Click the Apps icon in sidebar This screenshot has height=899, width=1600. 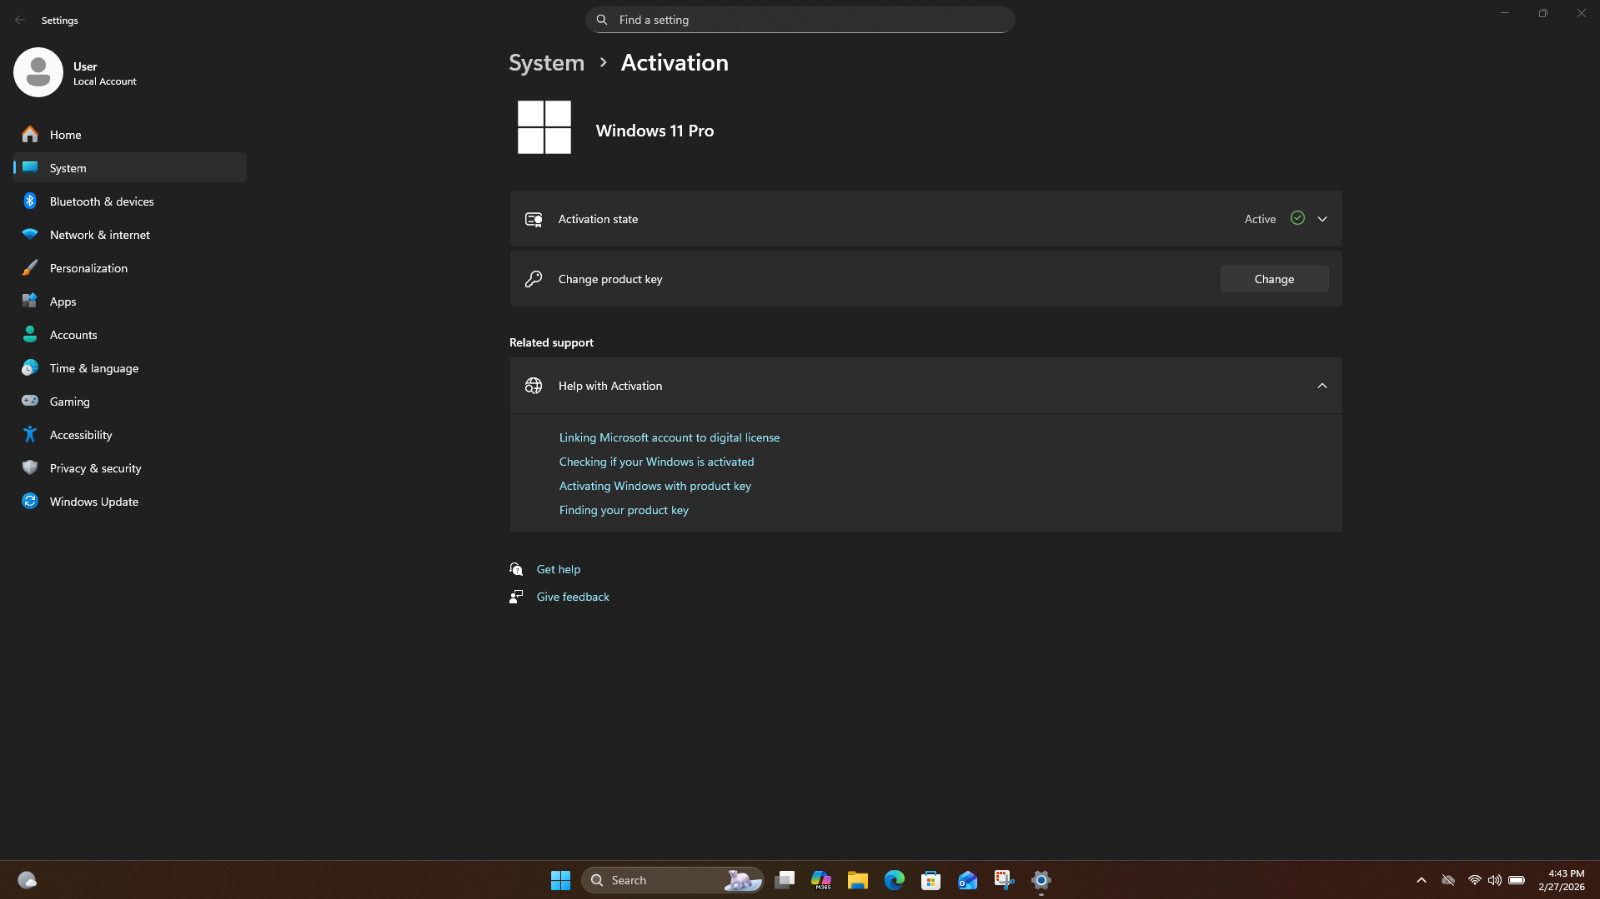click(x=30, y=301)
